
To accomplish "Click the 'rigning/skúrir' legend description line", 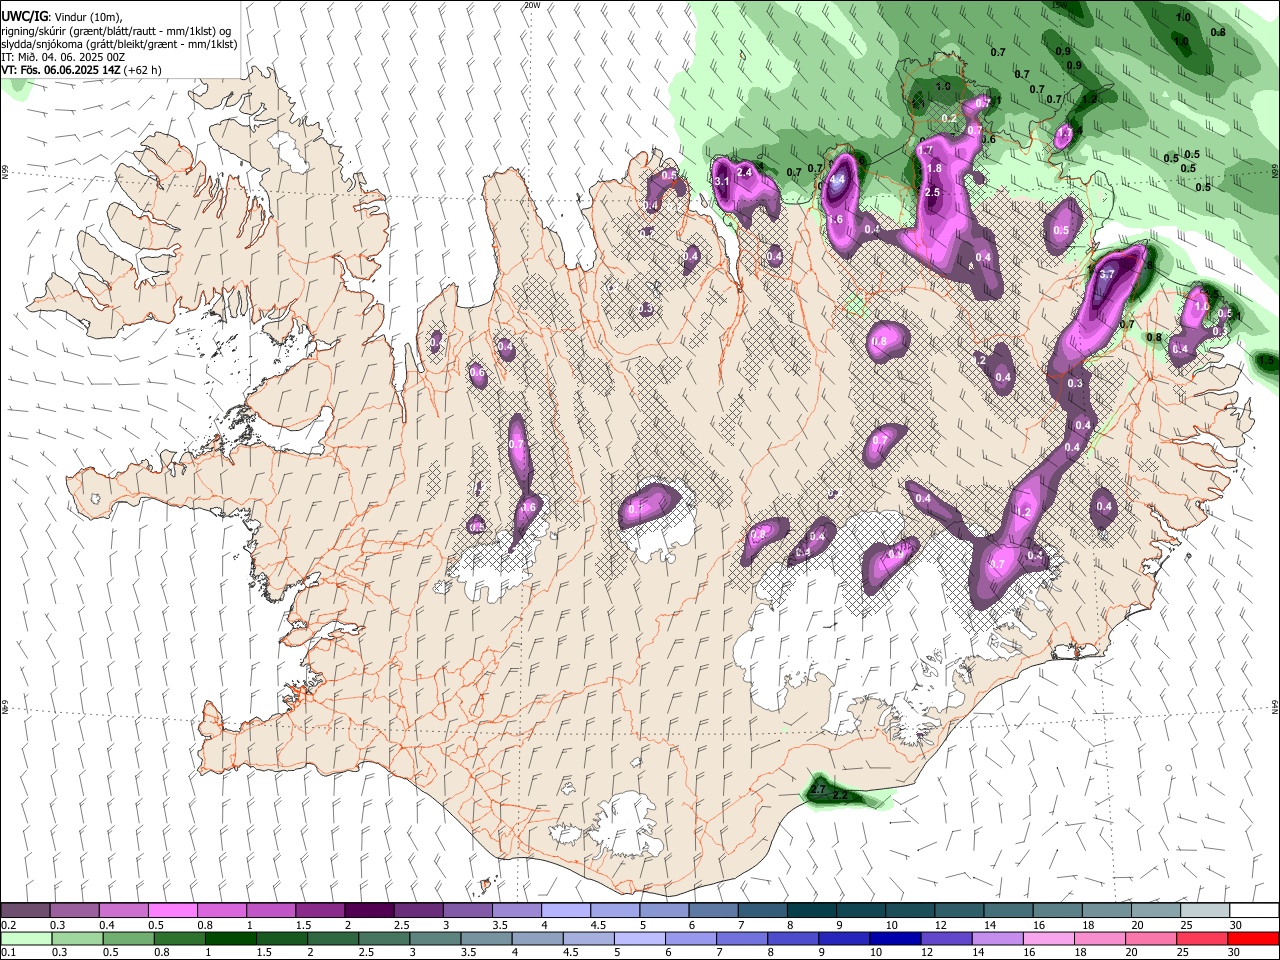I will 116,30.
